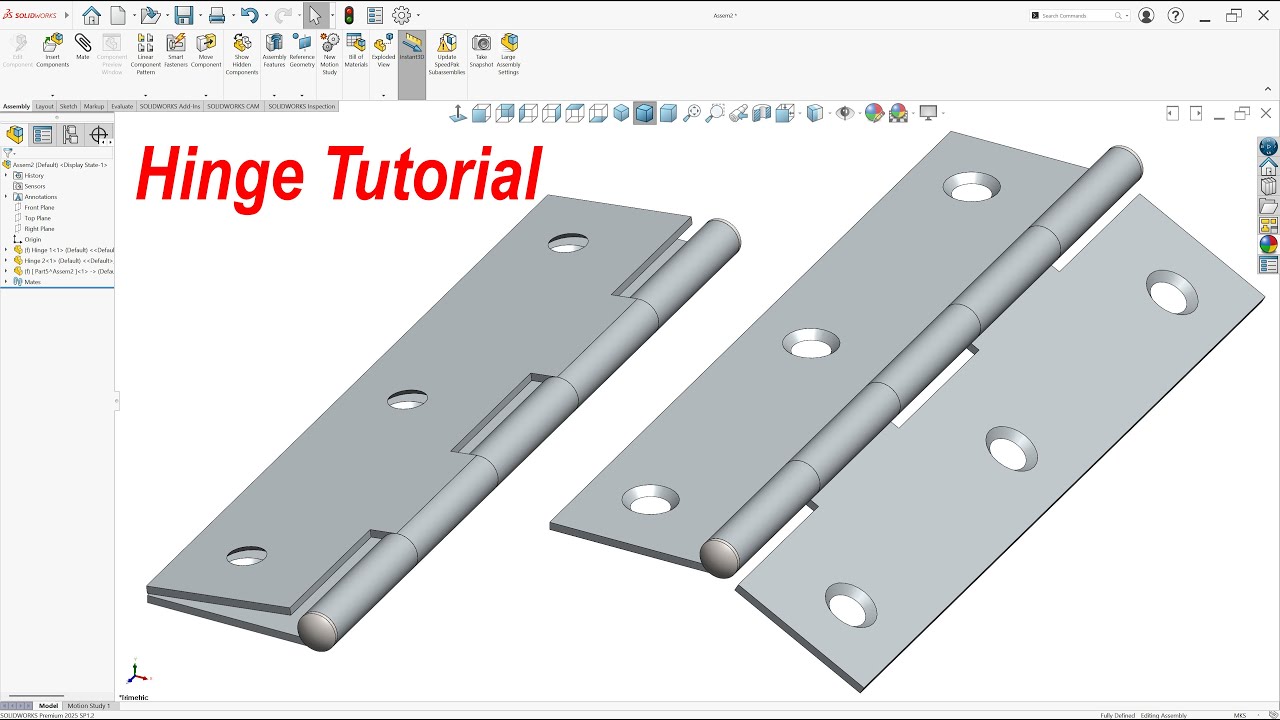Viewport: 1280px width, 720px height.
Task: Choose Linear Component Pattern
Action: point(146,54)
